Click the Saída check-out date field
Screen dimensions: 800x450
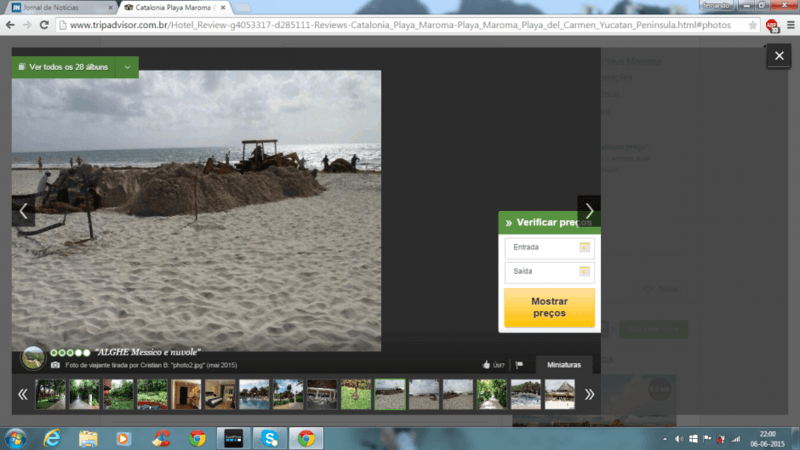(549, 271)
